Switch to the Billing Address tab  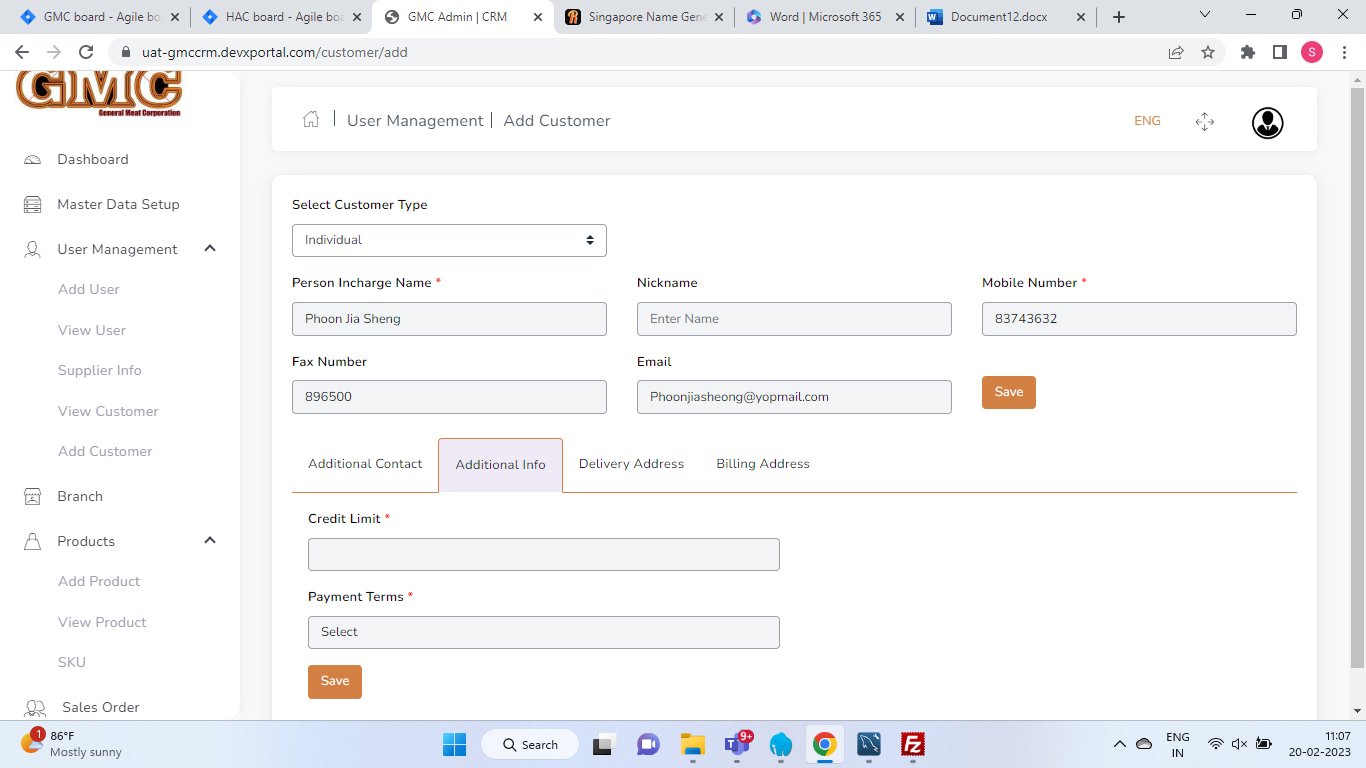(x=762, y=464)
